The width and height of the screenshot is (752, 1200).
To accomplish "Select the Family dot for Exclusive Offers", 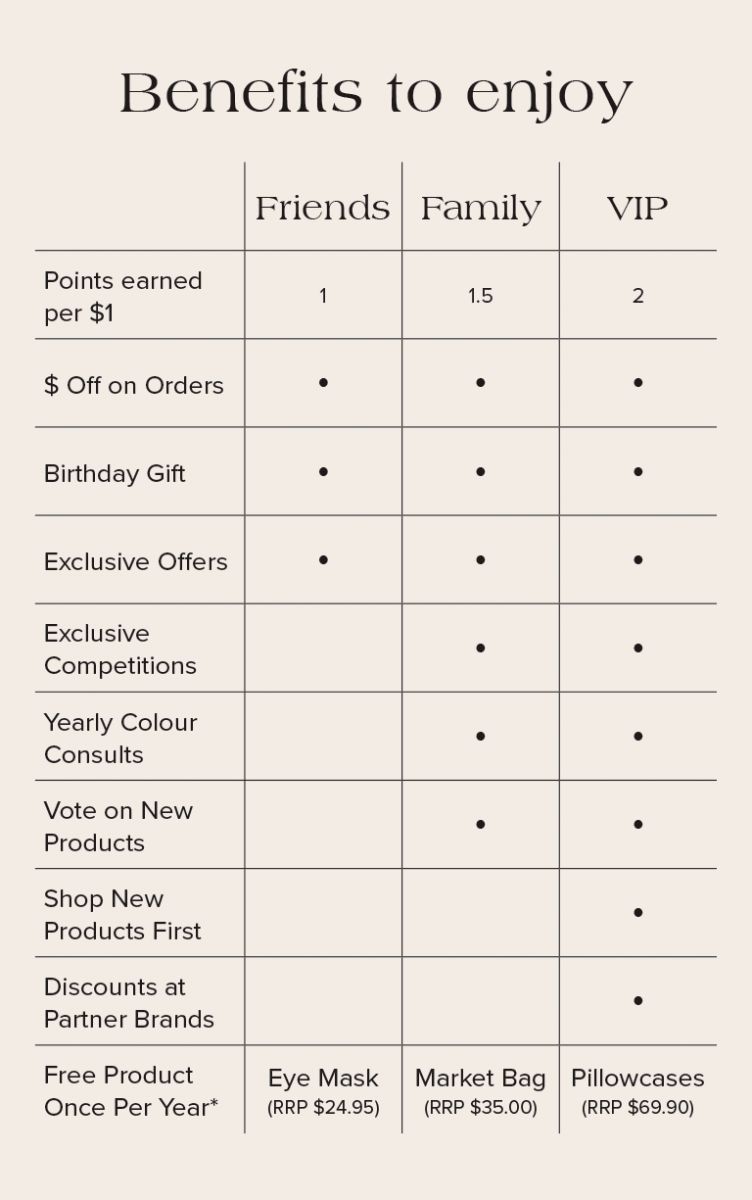I will coord(481,560).
